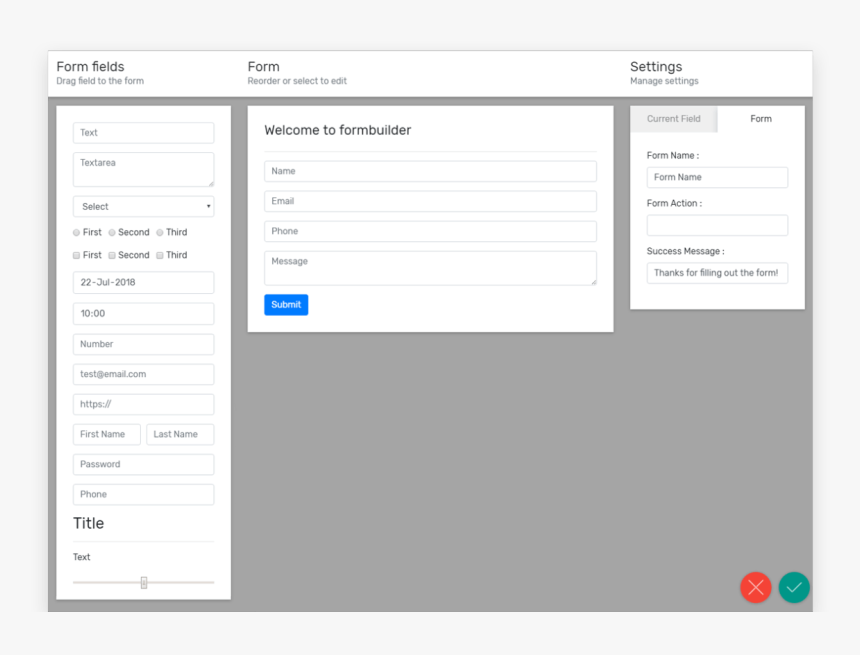Tick the 'Second' checkbox

click(112, 256)
